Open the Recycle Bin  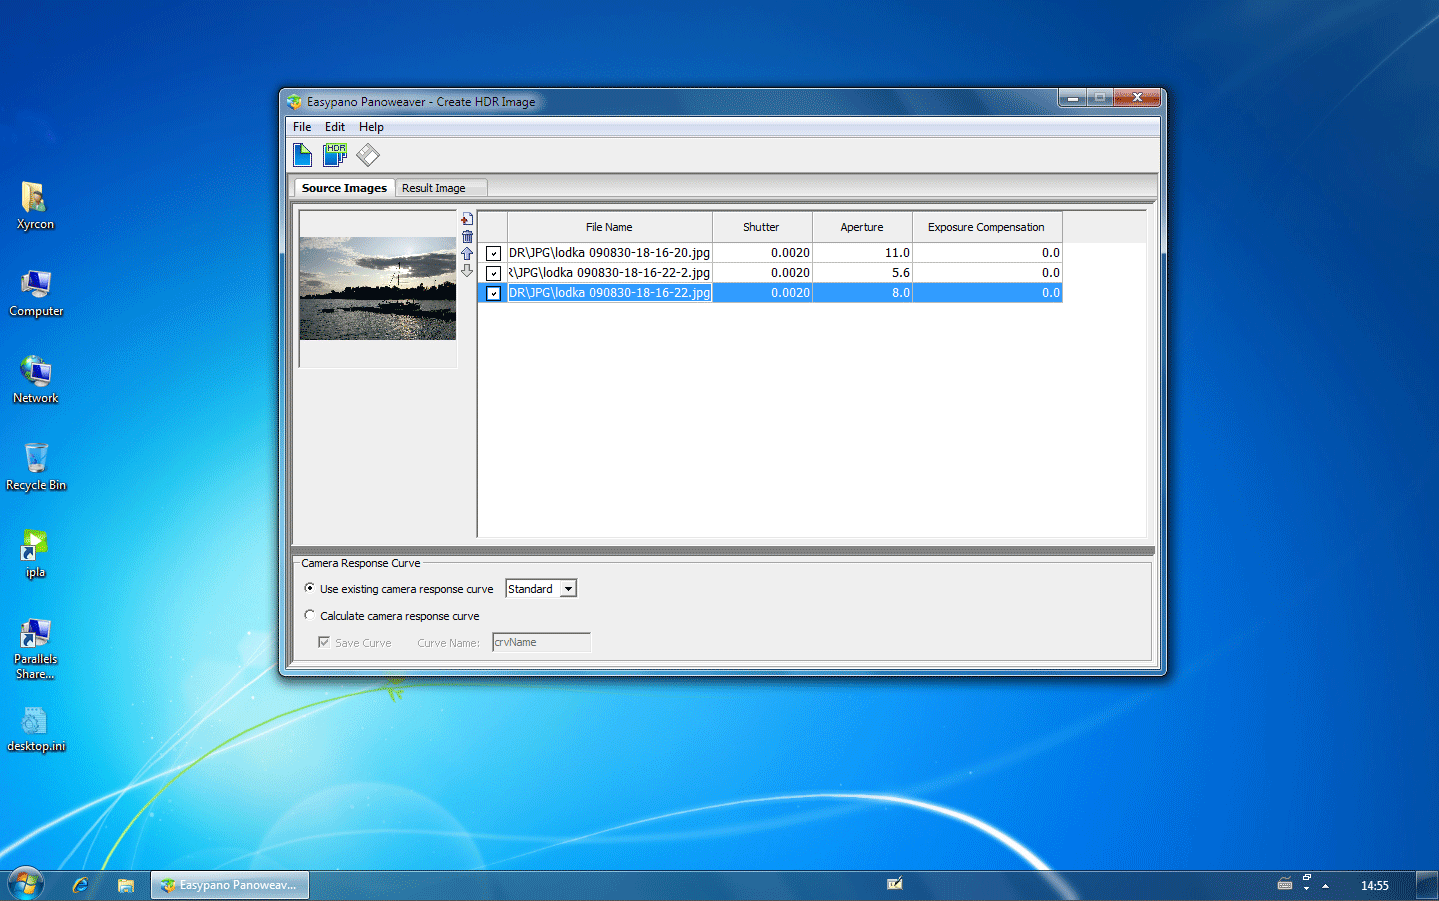(35, 467)
